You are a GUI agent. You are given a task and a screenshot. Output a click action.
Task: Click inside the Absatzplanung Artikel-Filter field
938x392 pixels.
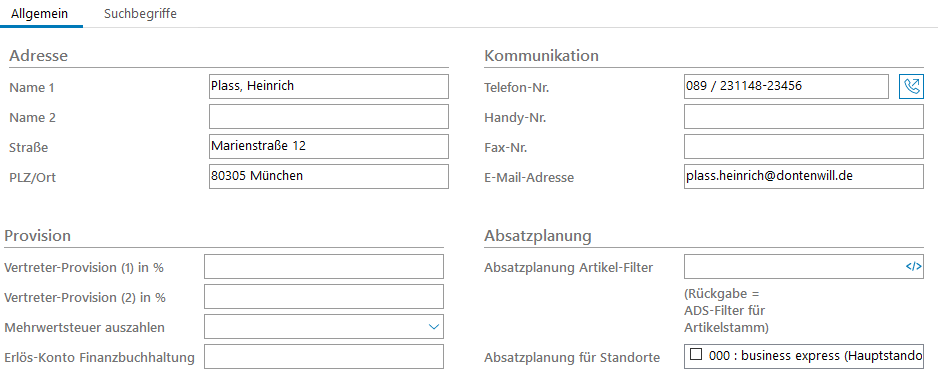[794, 267]
